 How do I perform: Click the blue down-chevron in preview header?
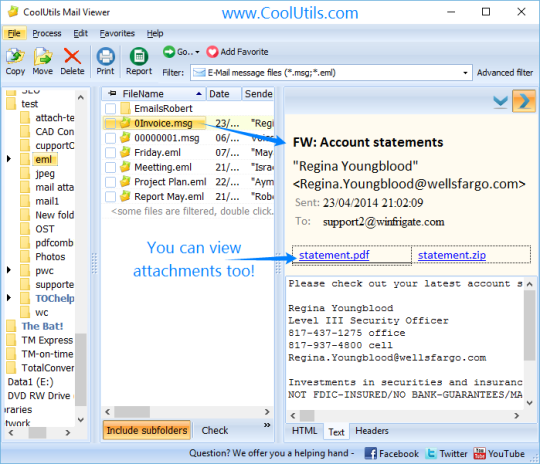pyautogui.click(x=500, y=102)
